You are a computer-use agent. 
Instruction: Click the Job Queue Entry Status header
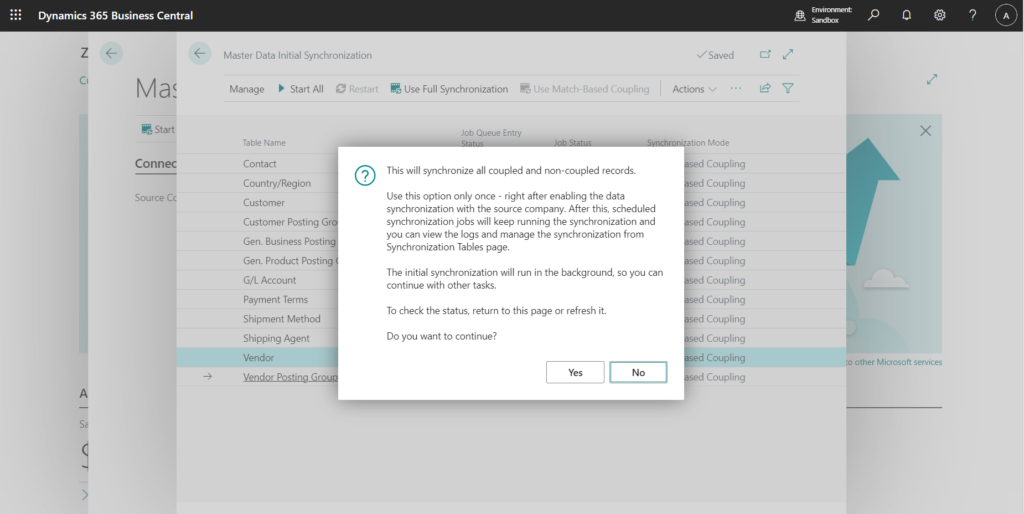coord(491,138)
